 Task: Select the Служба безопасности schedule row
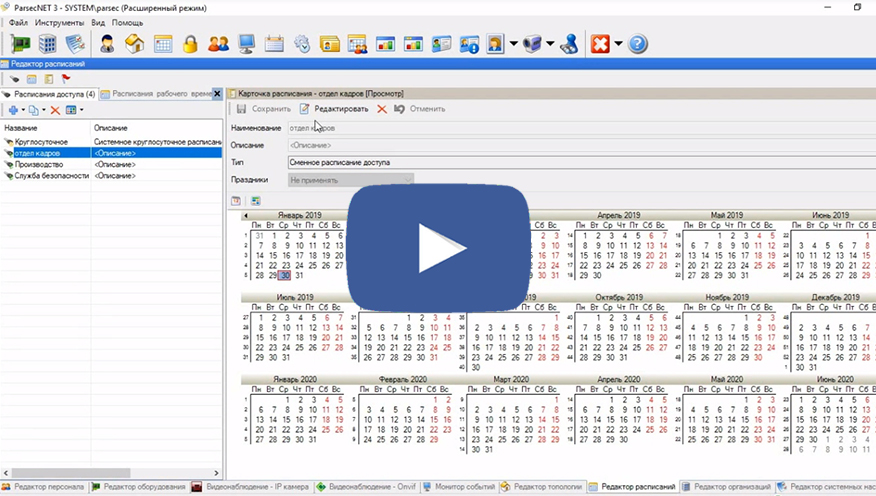pos(111,175)
